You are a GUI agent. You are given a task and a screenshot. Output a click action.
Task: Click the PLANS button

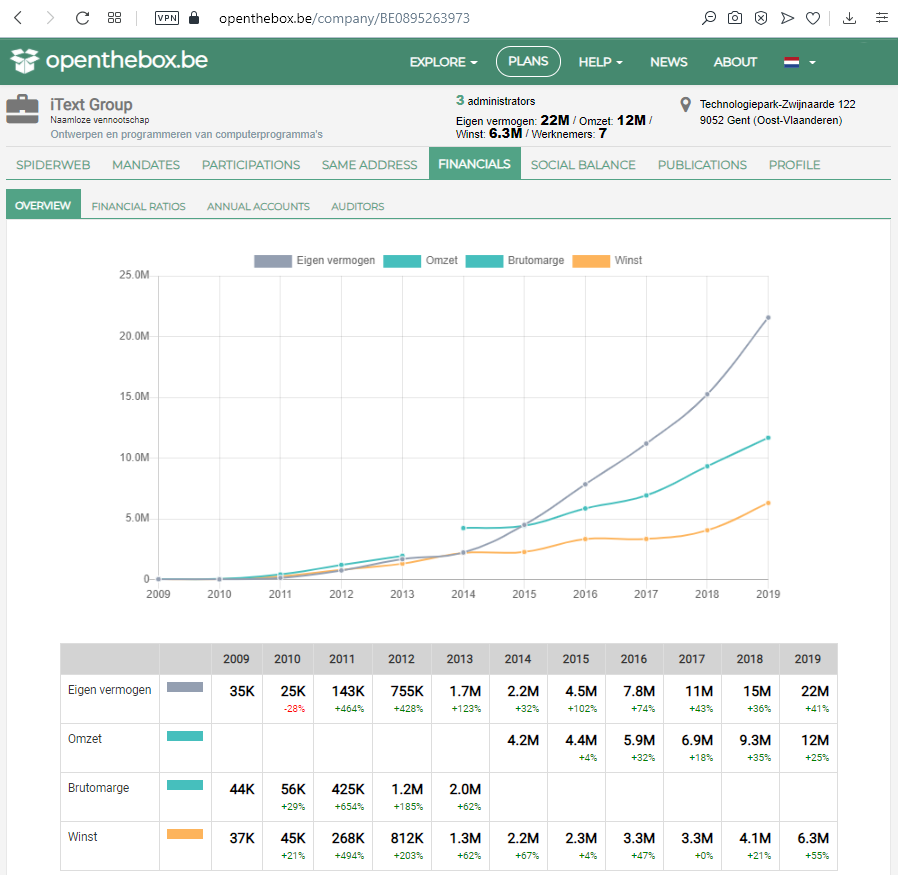pos(528,61)
